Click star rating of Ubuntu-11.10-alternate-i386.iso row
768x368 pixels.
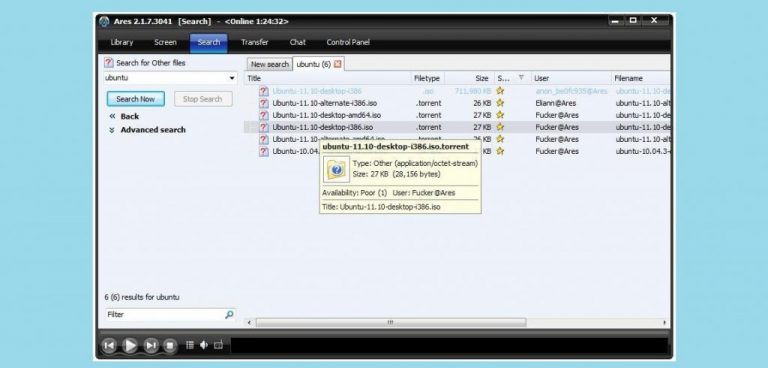[500, 103]
